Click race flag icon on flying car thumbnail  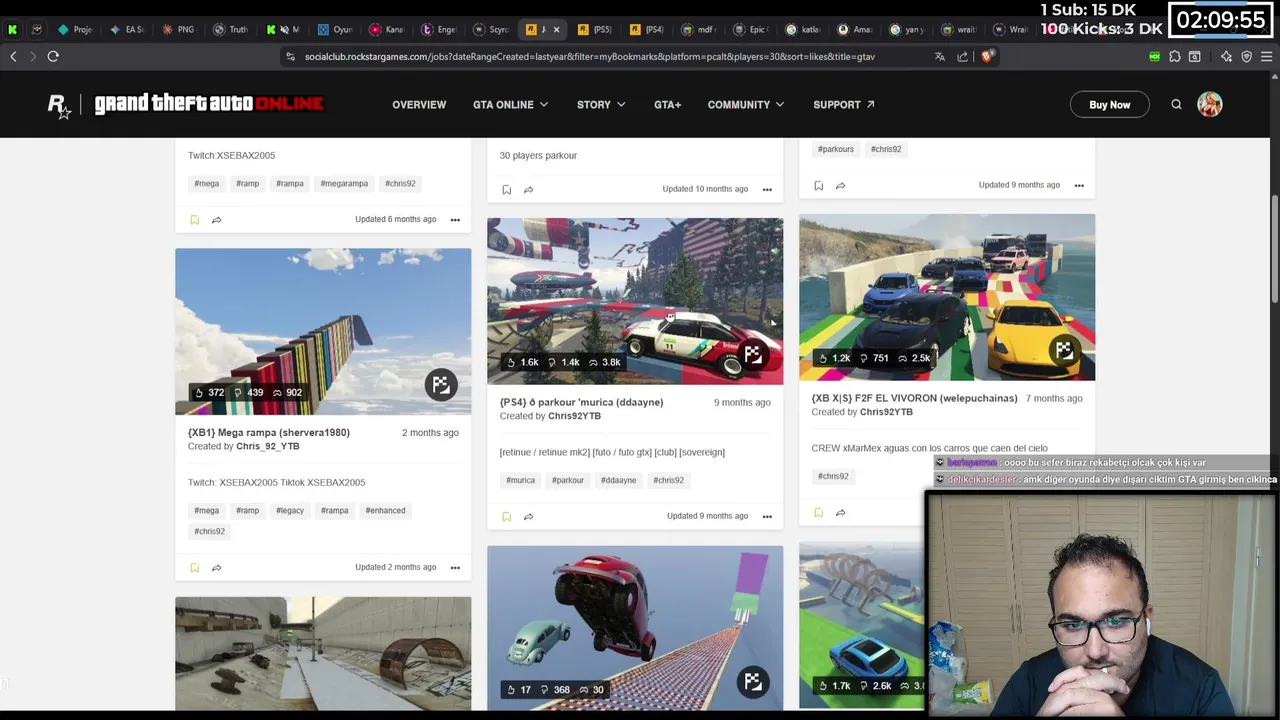[752, 681]
